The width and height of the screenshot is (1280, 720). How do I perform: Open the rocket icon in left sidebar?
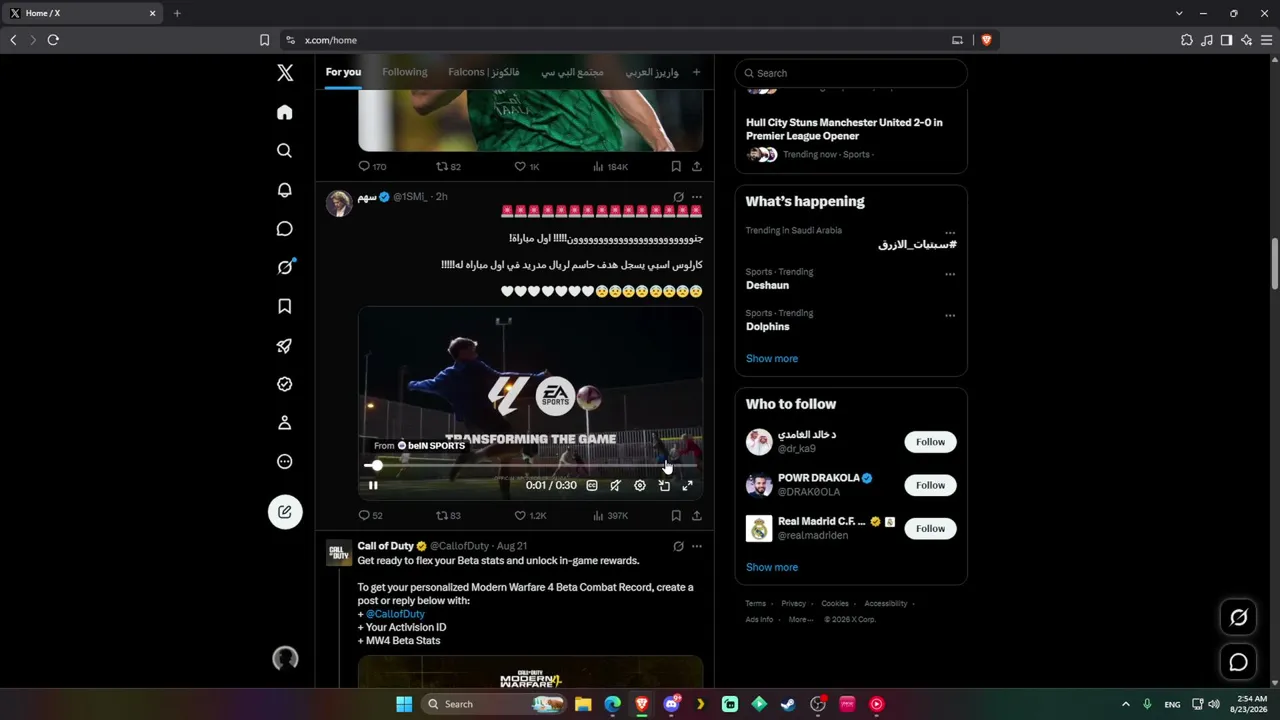pos(285,346)
